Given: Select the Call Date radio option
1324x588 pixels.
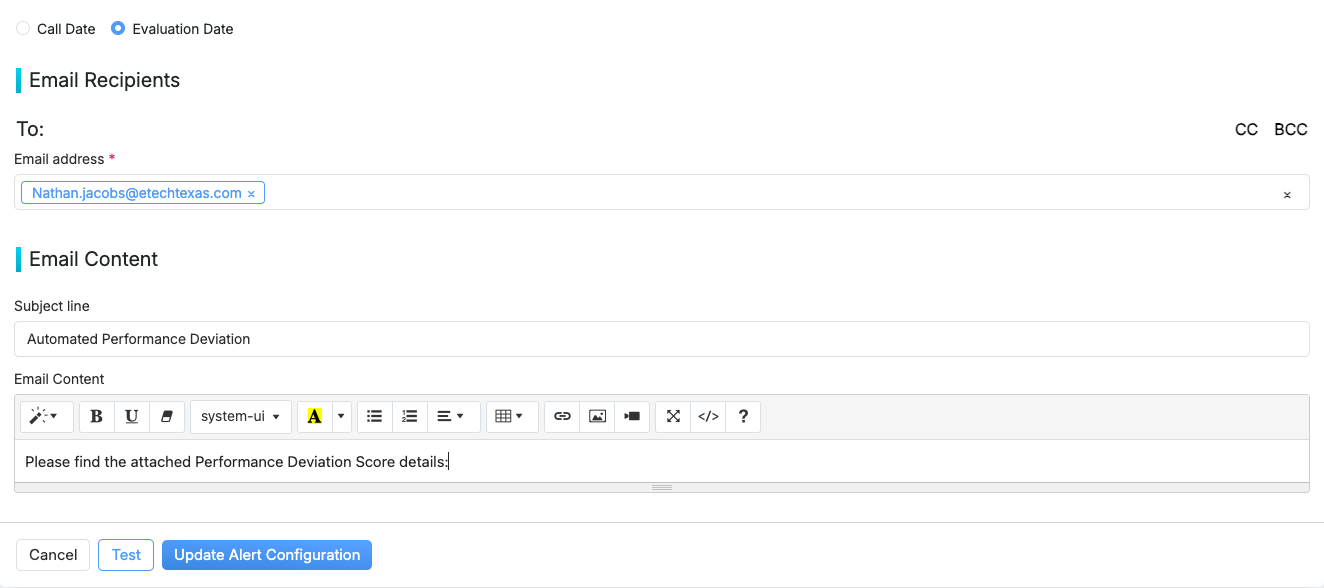Looking at the screenshot, I should 23,29.
